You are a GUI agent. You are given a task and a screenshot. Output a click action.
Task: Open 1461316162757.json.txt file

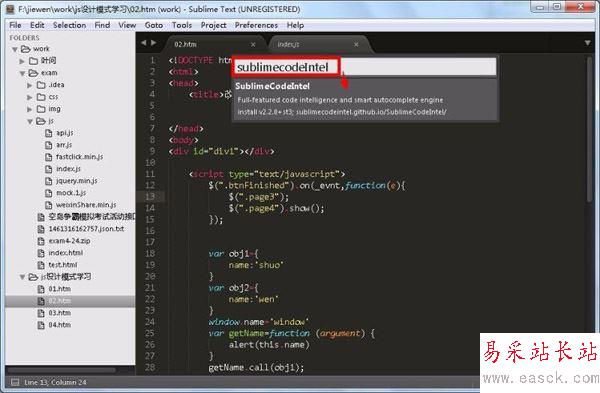coord(86,229)
